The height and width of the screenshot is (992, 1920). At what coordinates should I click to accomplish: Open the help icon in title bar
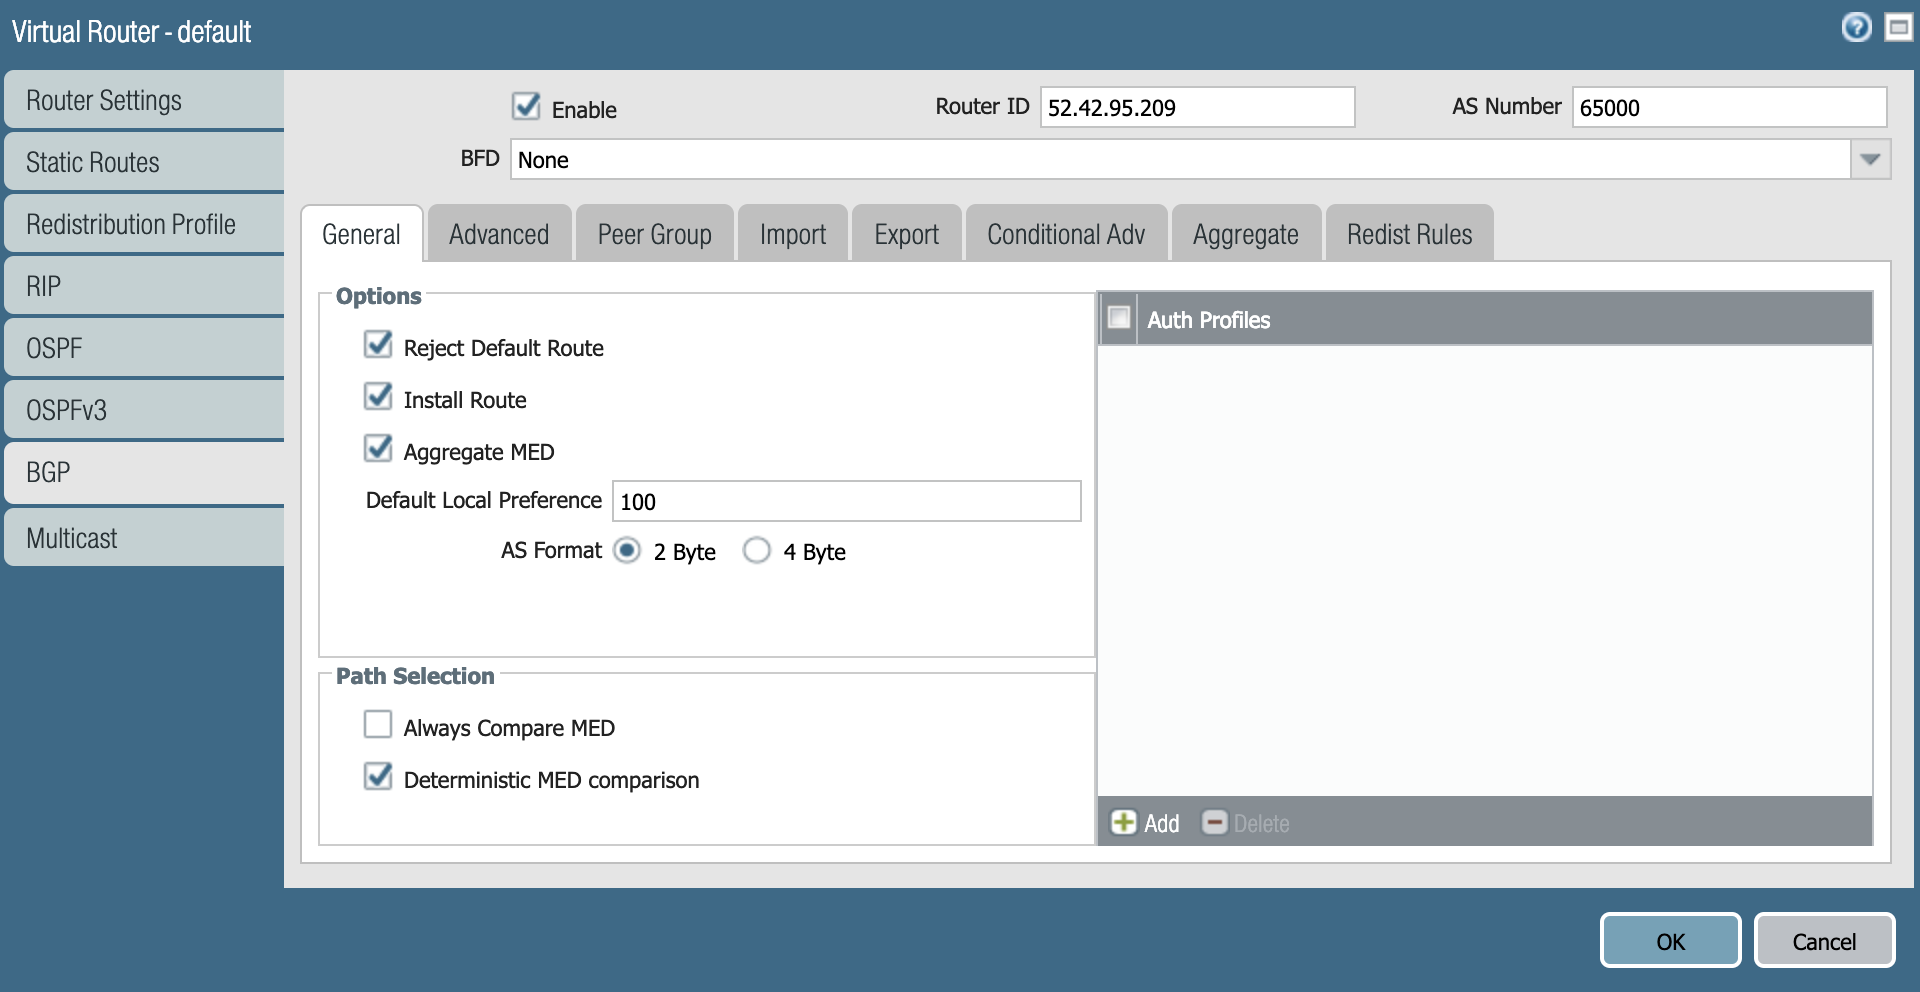pyautogui.click(x=1856, y=28)
